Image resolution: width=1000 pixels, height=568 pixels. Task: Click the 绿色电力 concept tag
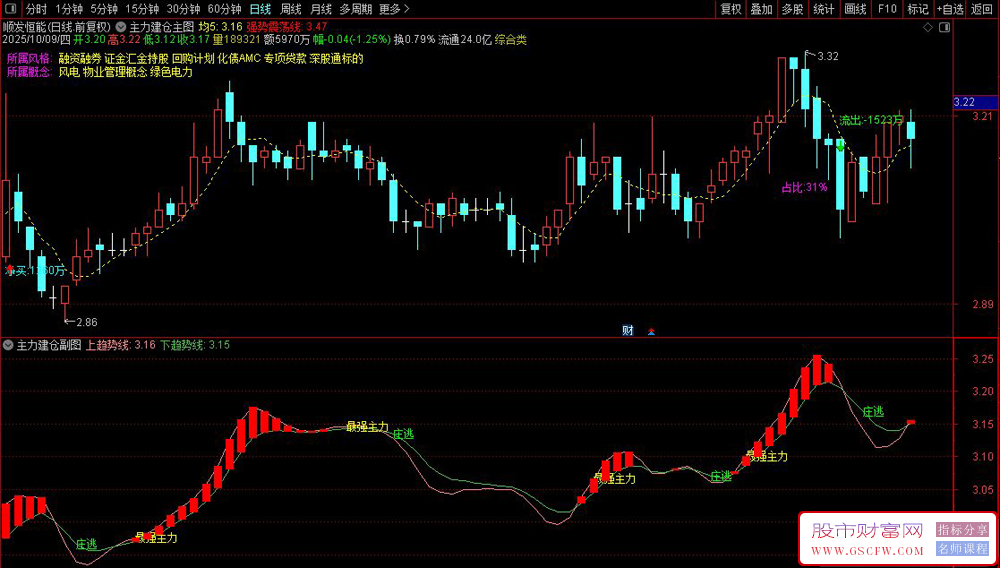click(x=172, y=72)
